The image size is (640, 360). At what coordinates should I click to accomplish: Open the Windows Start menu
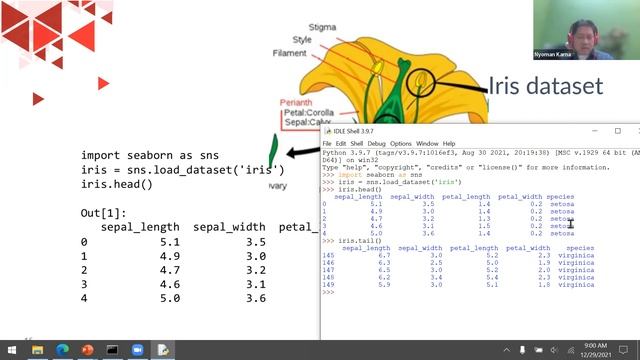coord(11,350)
